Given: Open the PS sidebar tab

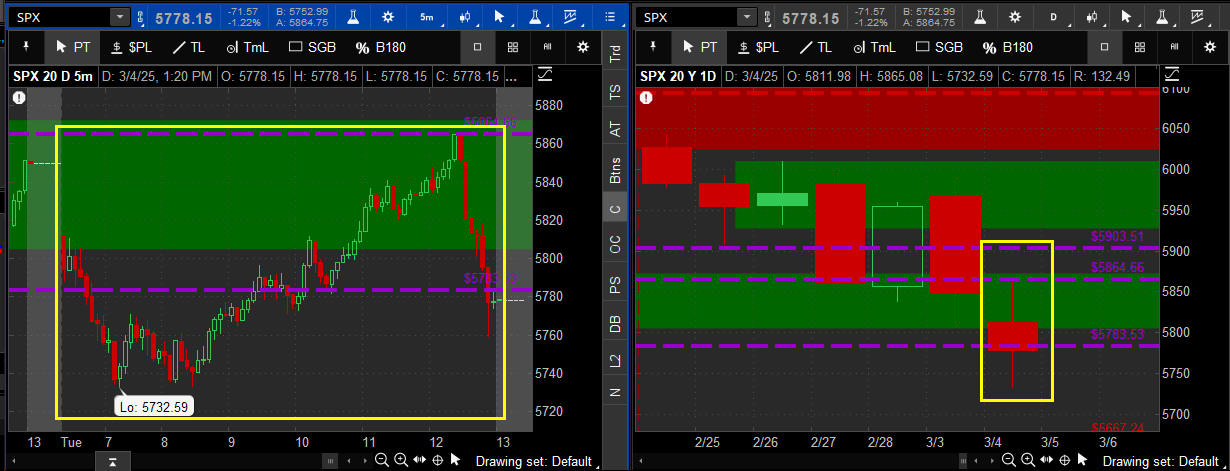Looking at the screenshot, I should pos(614,285).
